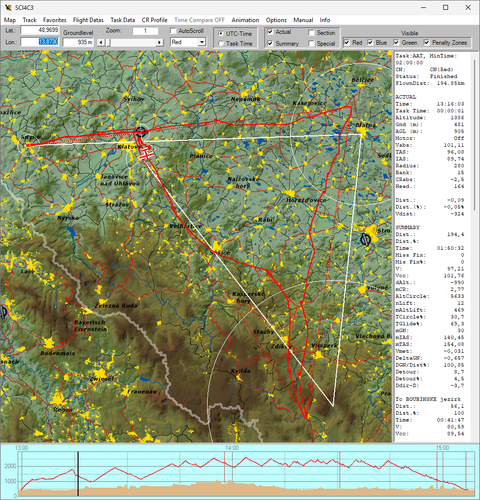Click the zoom slider left arrow
This screenshot has height=500, width=480.
[x=101, y=43]
